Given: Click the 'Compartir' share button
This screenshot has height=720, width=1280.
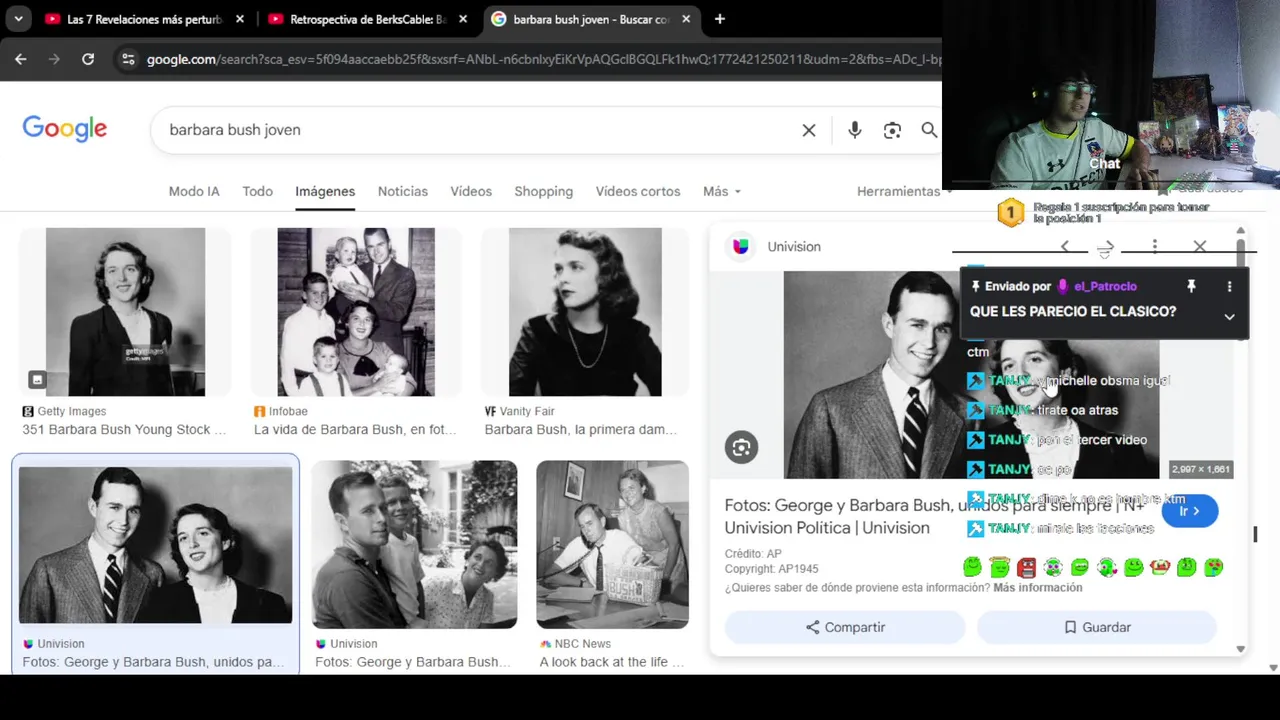Looking at the screenshot, I should point(845,627).
